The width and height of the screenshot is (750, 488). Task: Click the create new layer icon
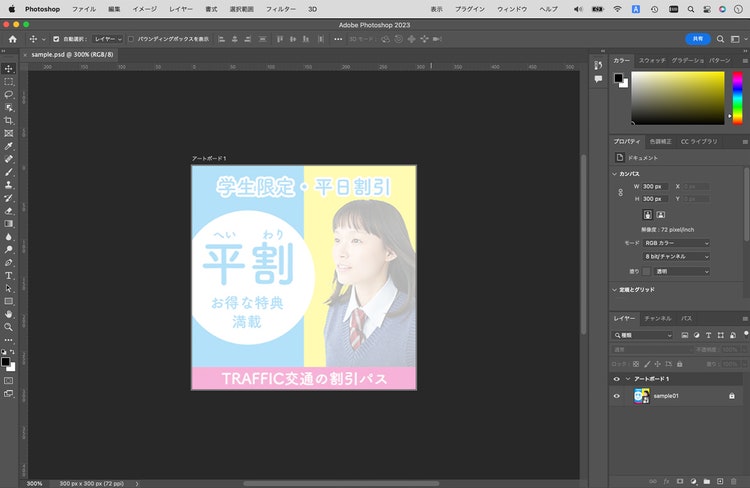click(720, 481)
